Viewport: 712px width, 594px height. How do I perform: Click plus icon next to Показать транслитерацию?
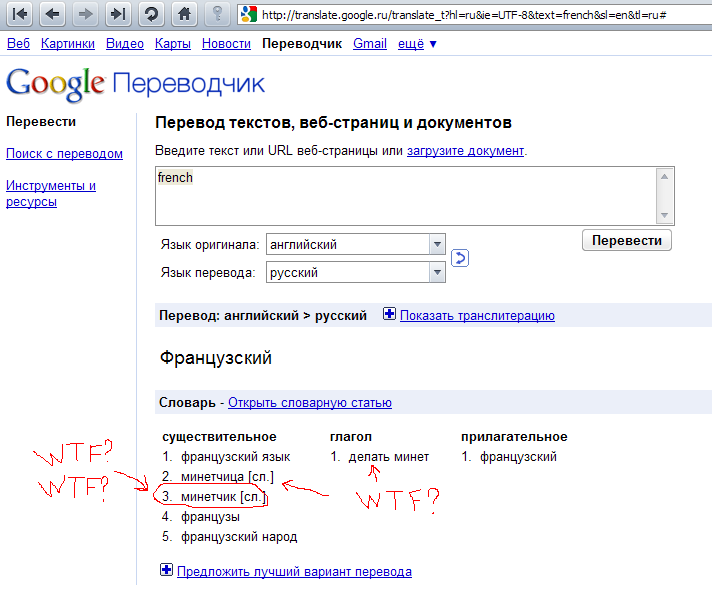point(389,314)
